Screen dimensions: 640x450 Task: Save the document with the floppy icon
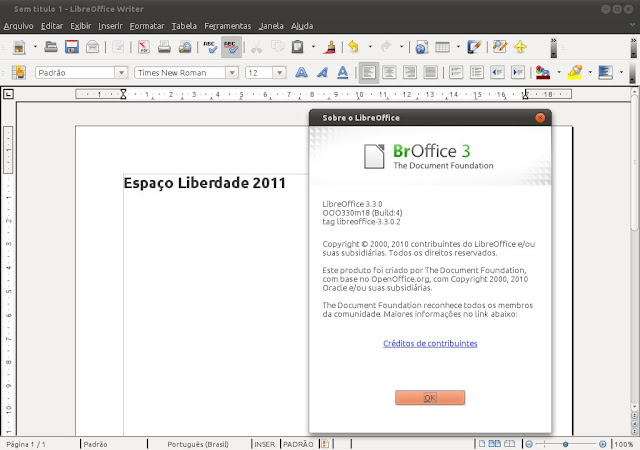click(x=72, y=47)
